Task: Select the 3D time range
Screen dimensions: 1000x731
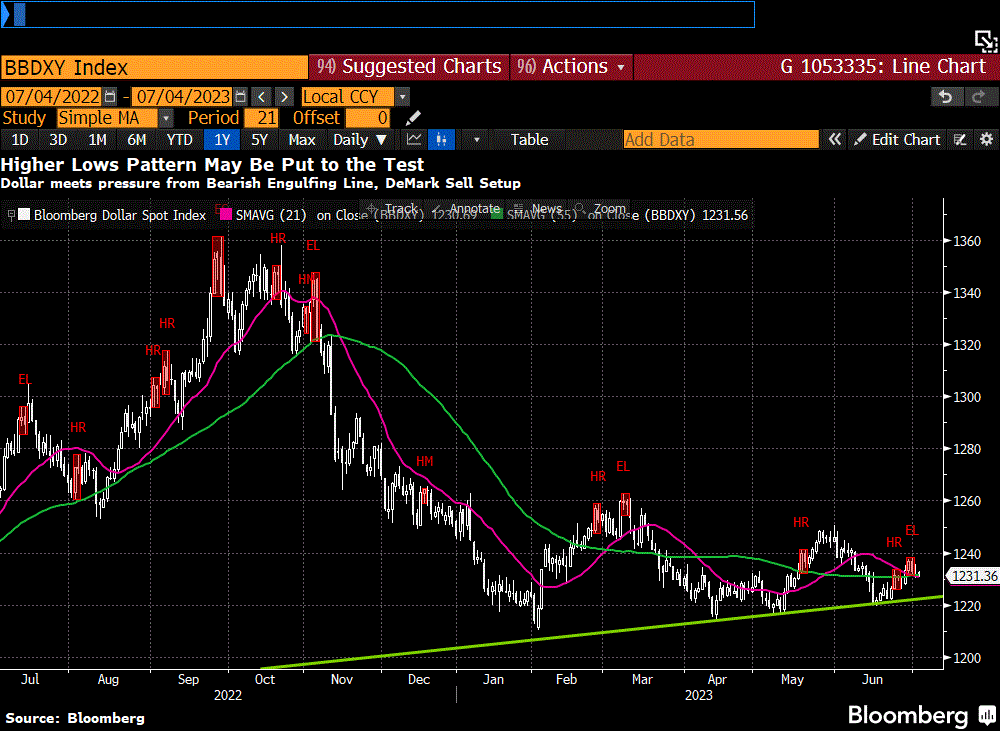Action: (x=58, y=140)
